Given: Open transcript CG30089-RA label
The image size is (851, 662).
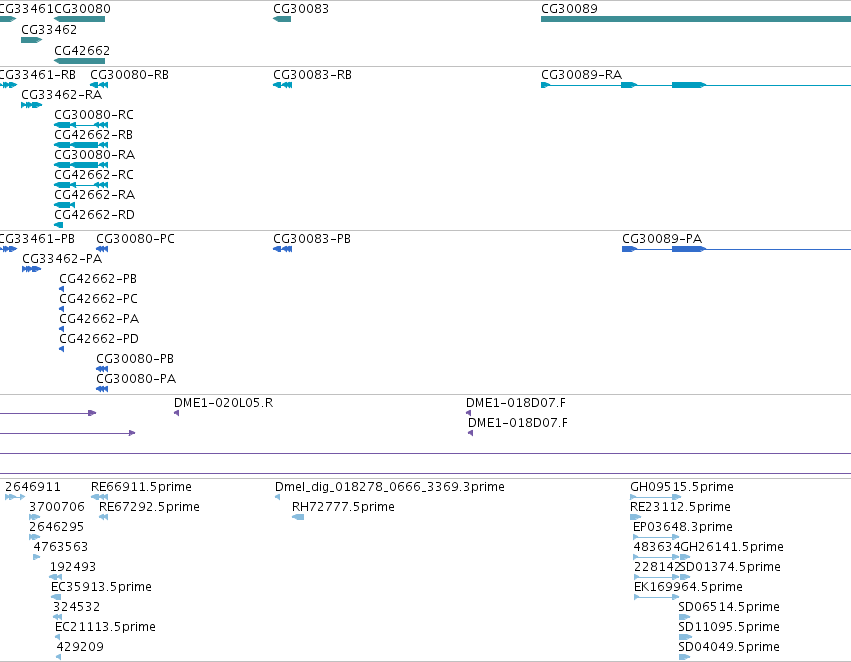Looking at the screenshot, I should tap(581, 74).
